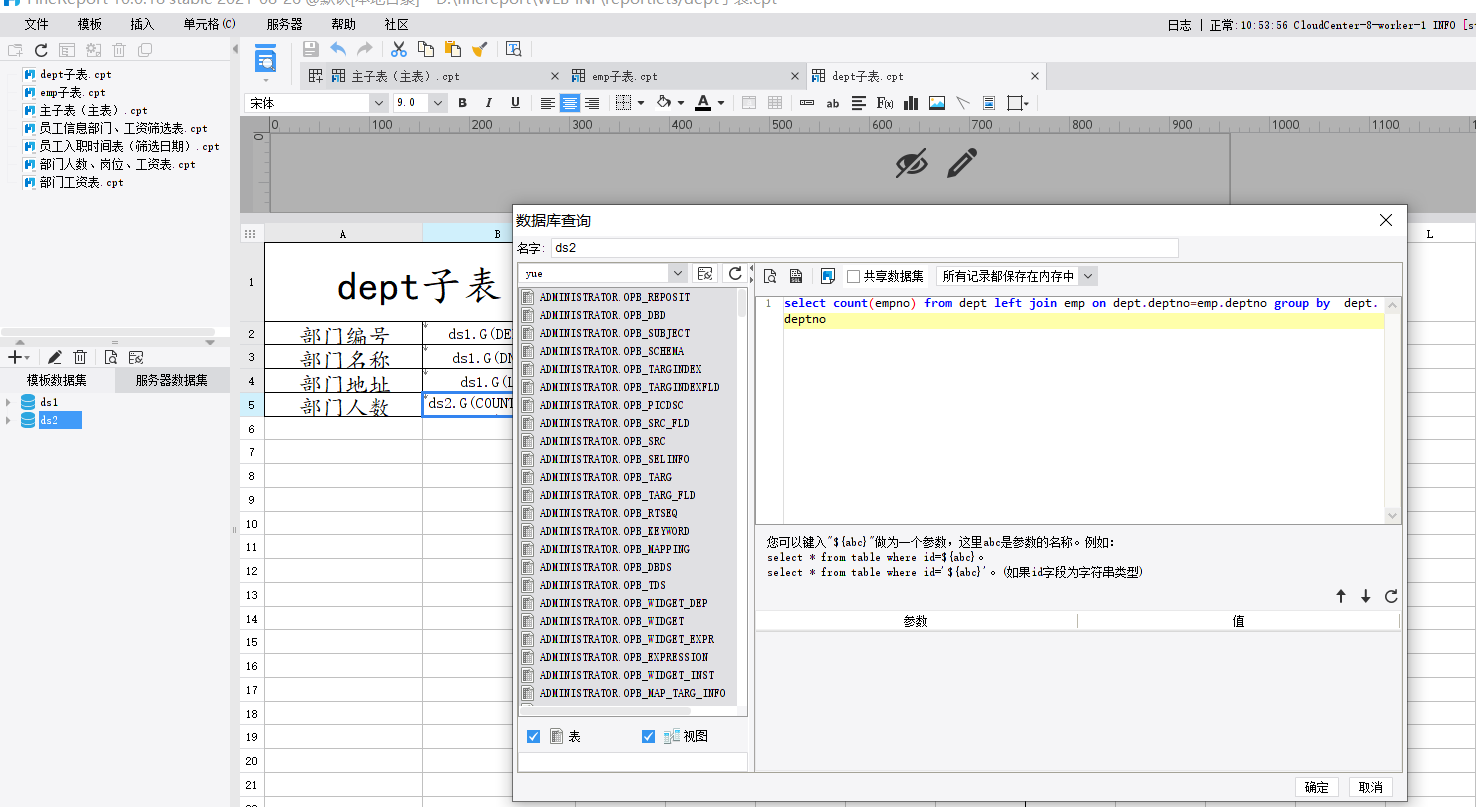Select cell containing ds2.G(COUNT
The height and width of the screenshot is (807, 1476).
click(x=467, y=404)
